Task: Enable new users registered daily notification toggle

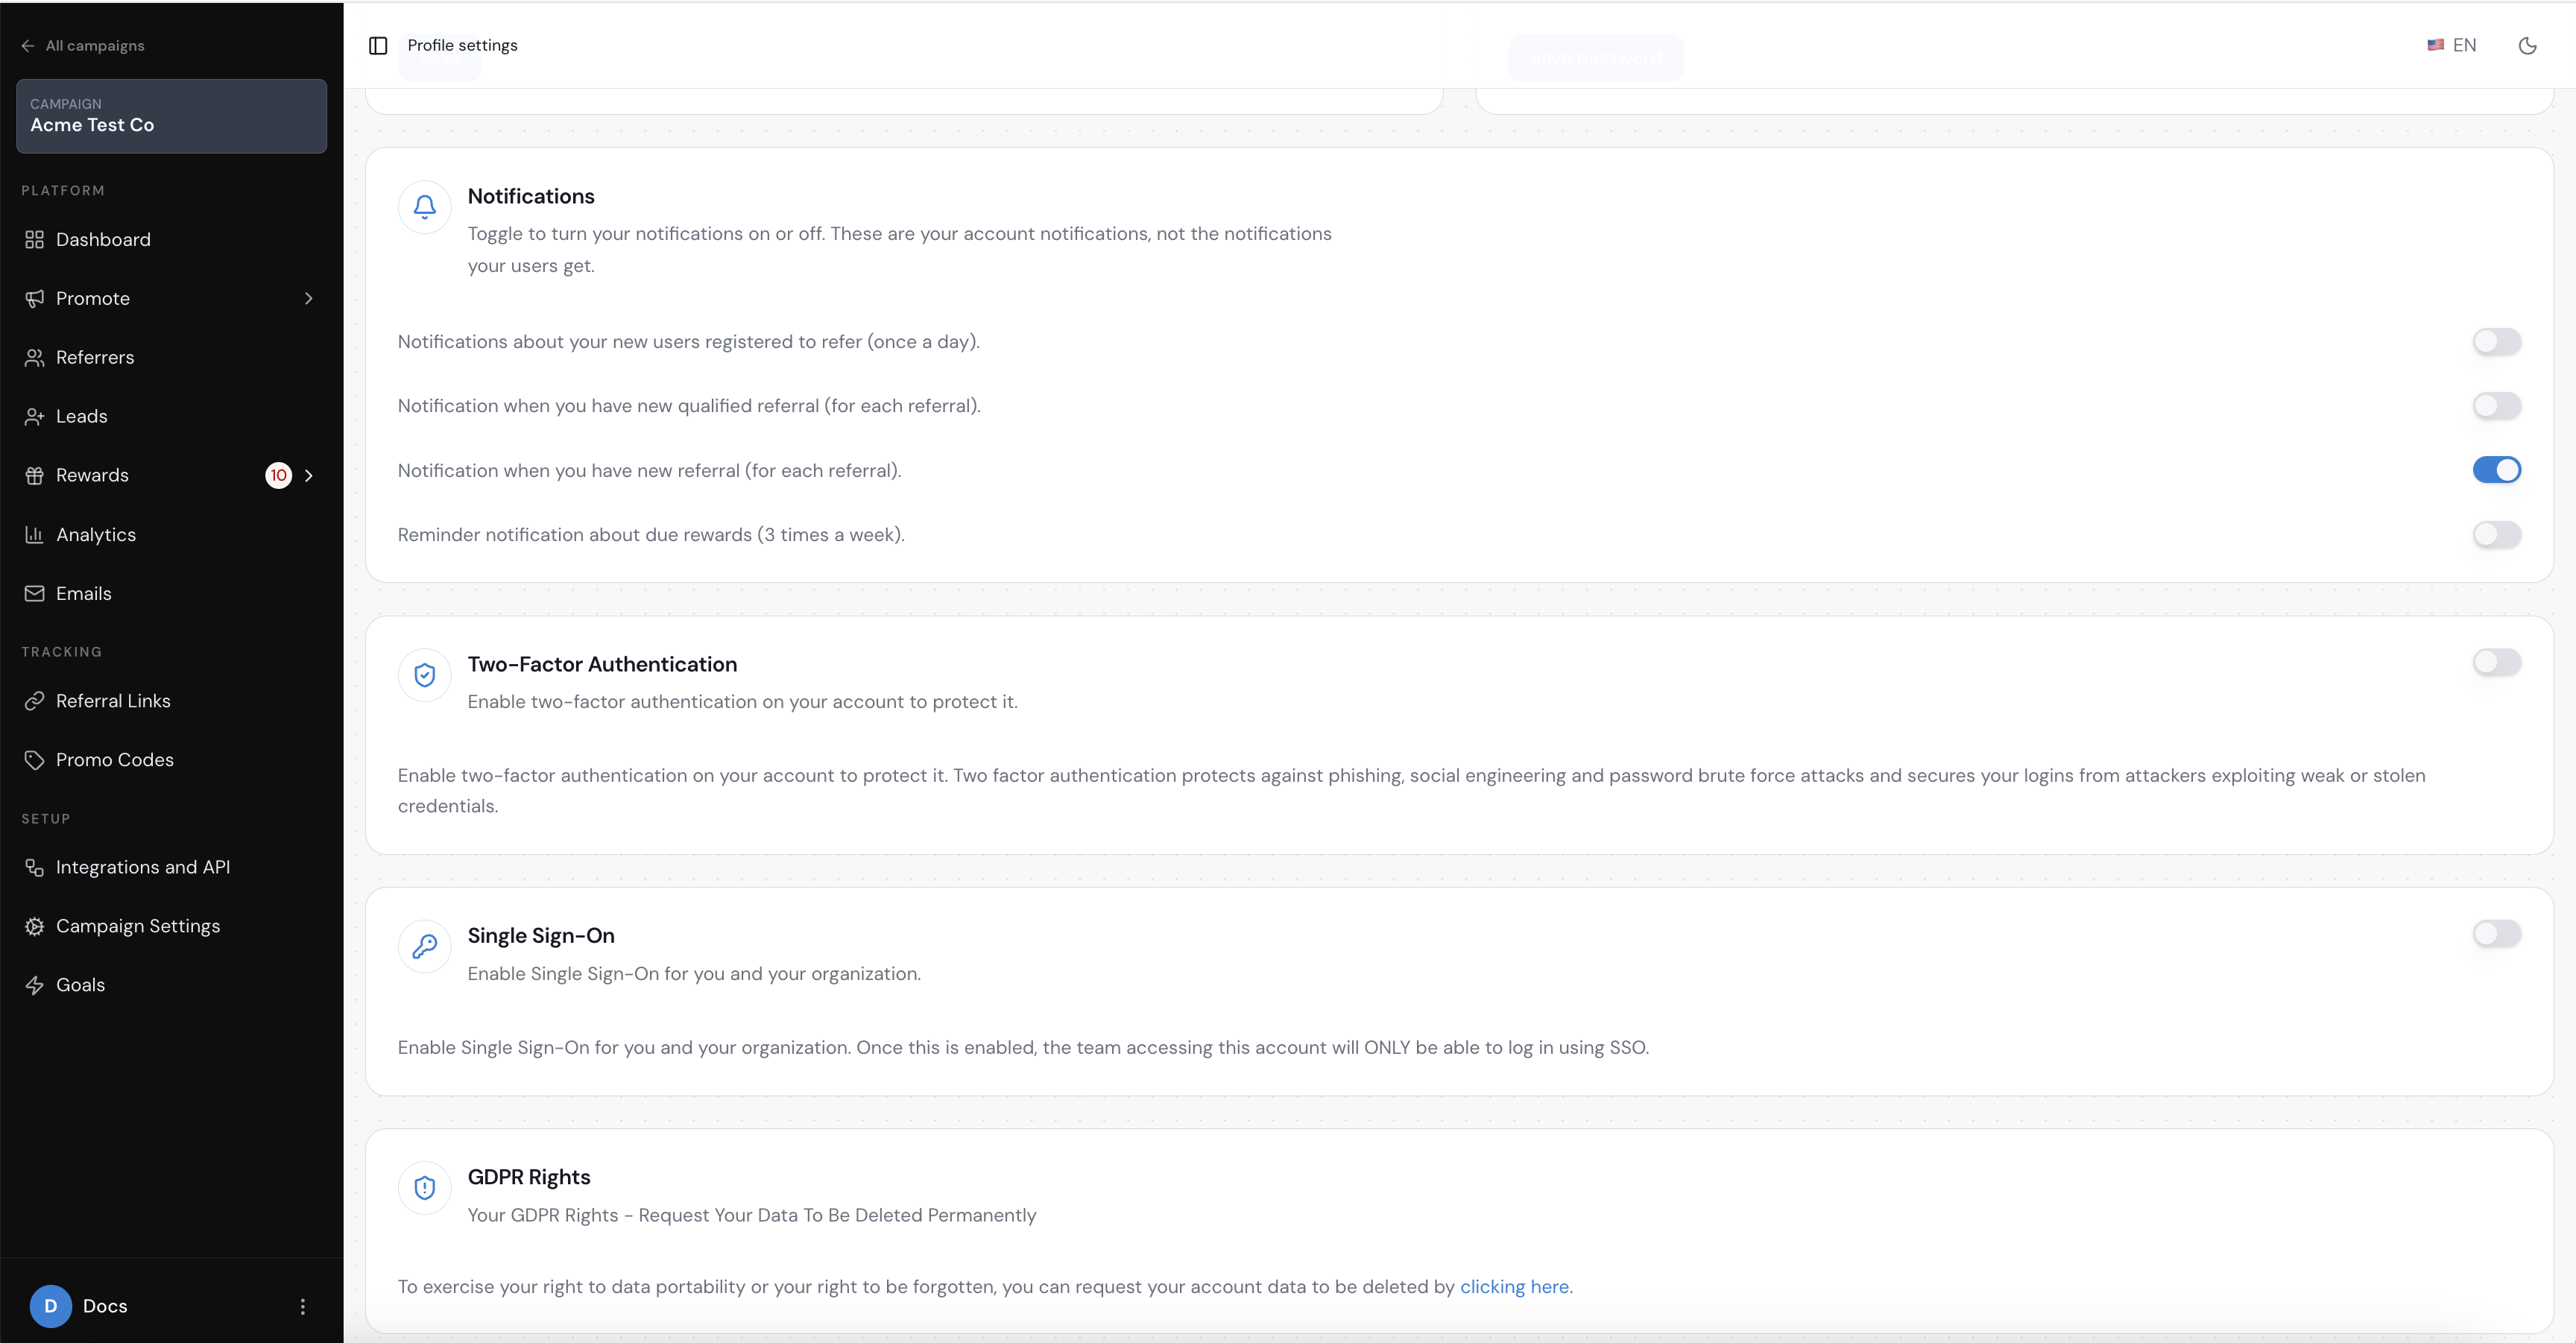Action: point(2496,342)
